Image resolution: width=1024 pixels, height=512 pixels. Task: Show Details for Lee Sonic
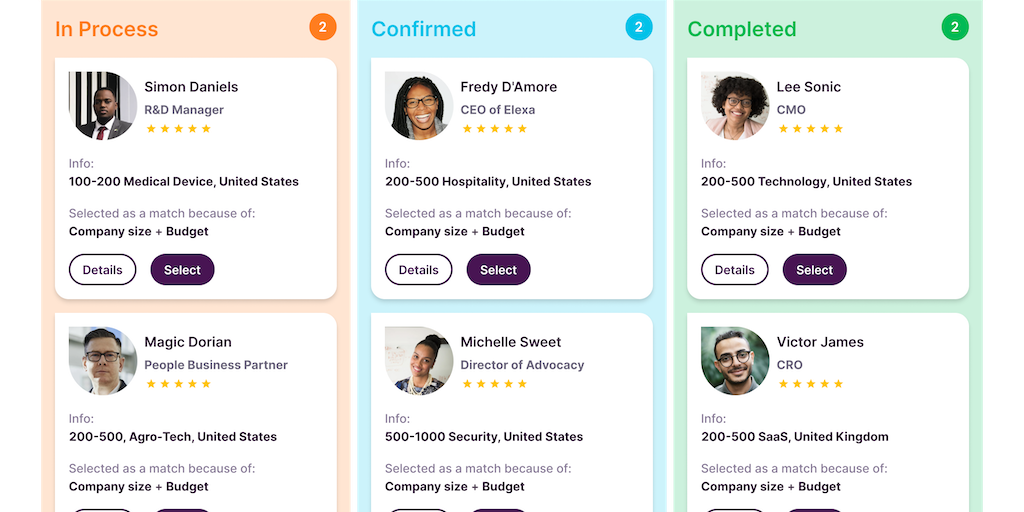734,270
